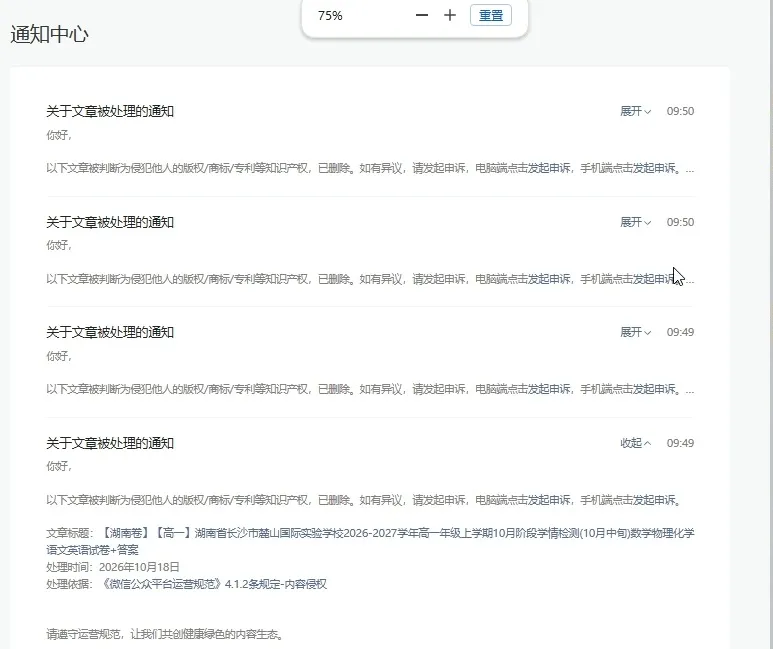Zoom out with the minus icon

(422, 15)
